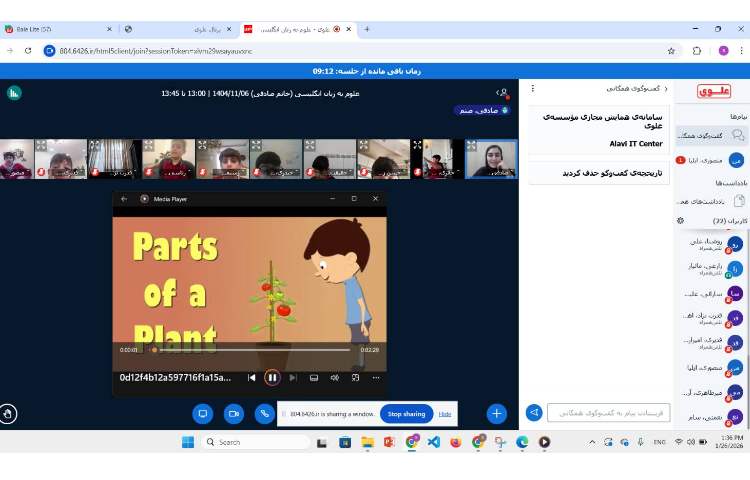Screen dimensions: 750x480
Task: Open user list settings gear
Action: pos(680,220)
